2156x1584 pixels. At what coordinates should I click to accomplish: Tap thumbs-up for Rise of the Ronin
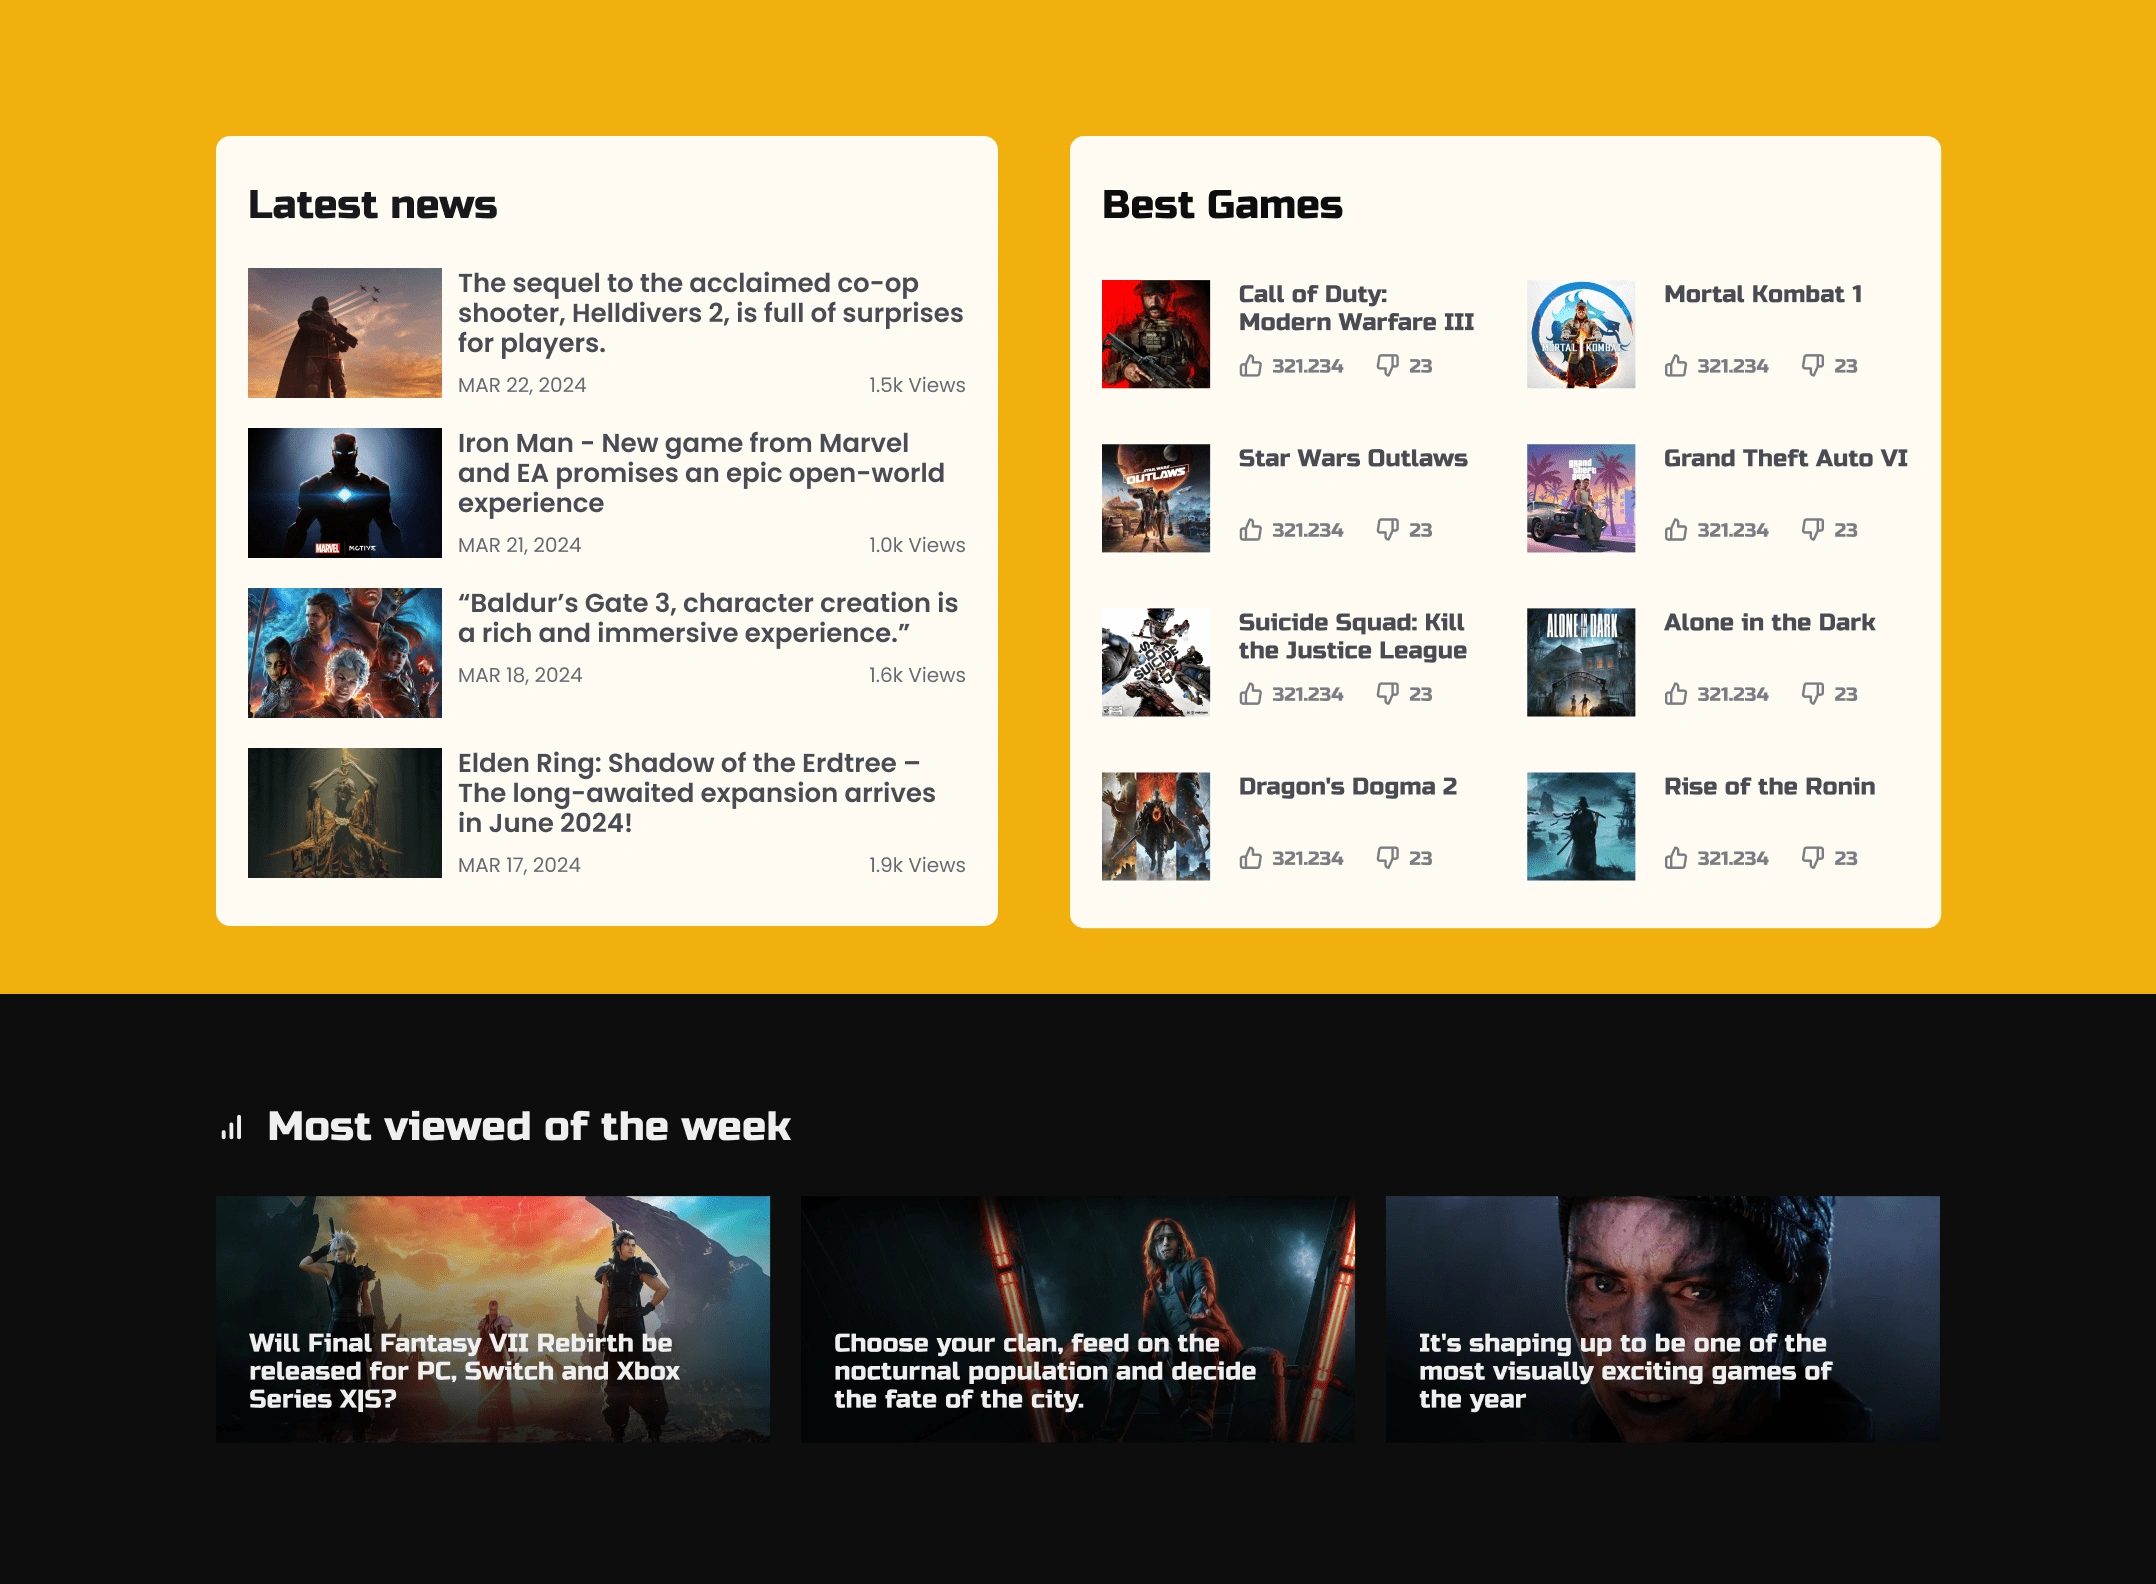[1676, 858]
